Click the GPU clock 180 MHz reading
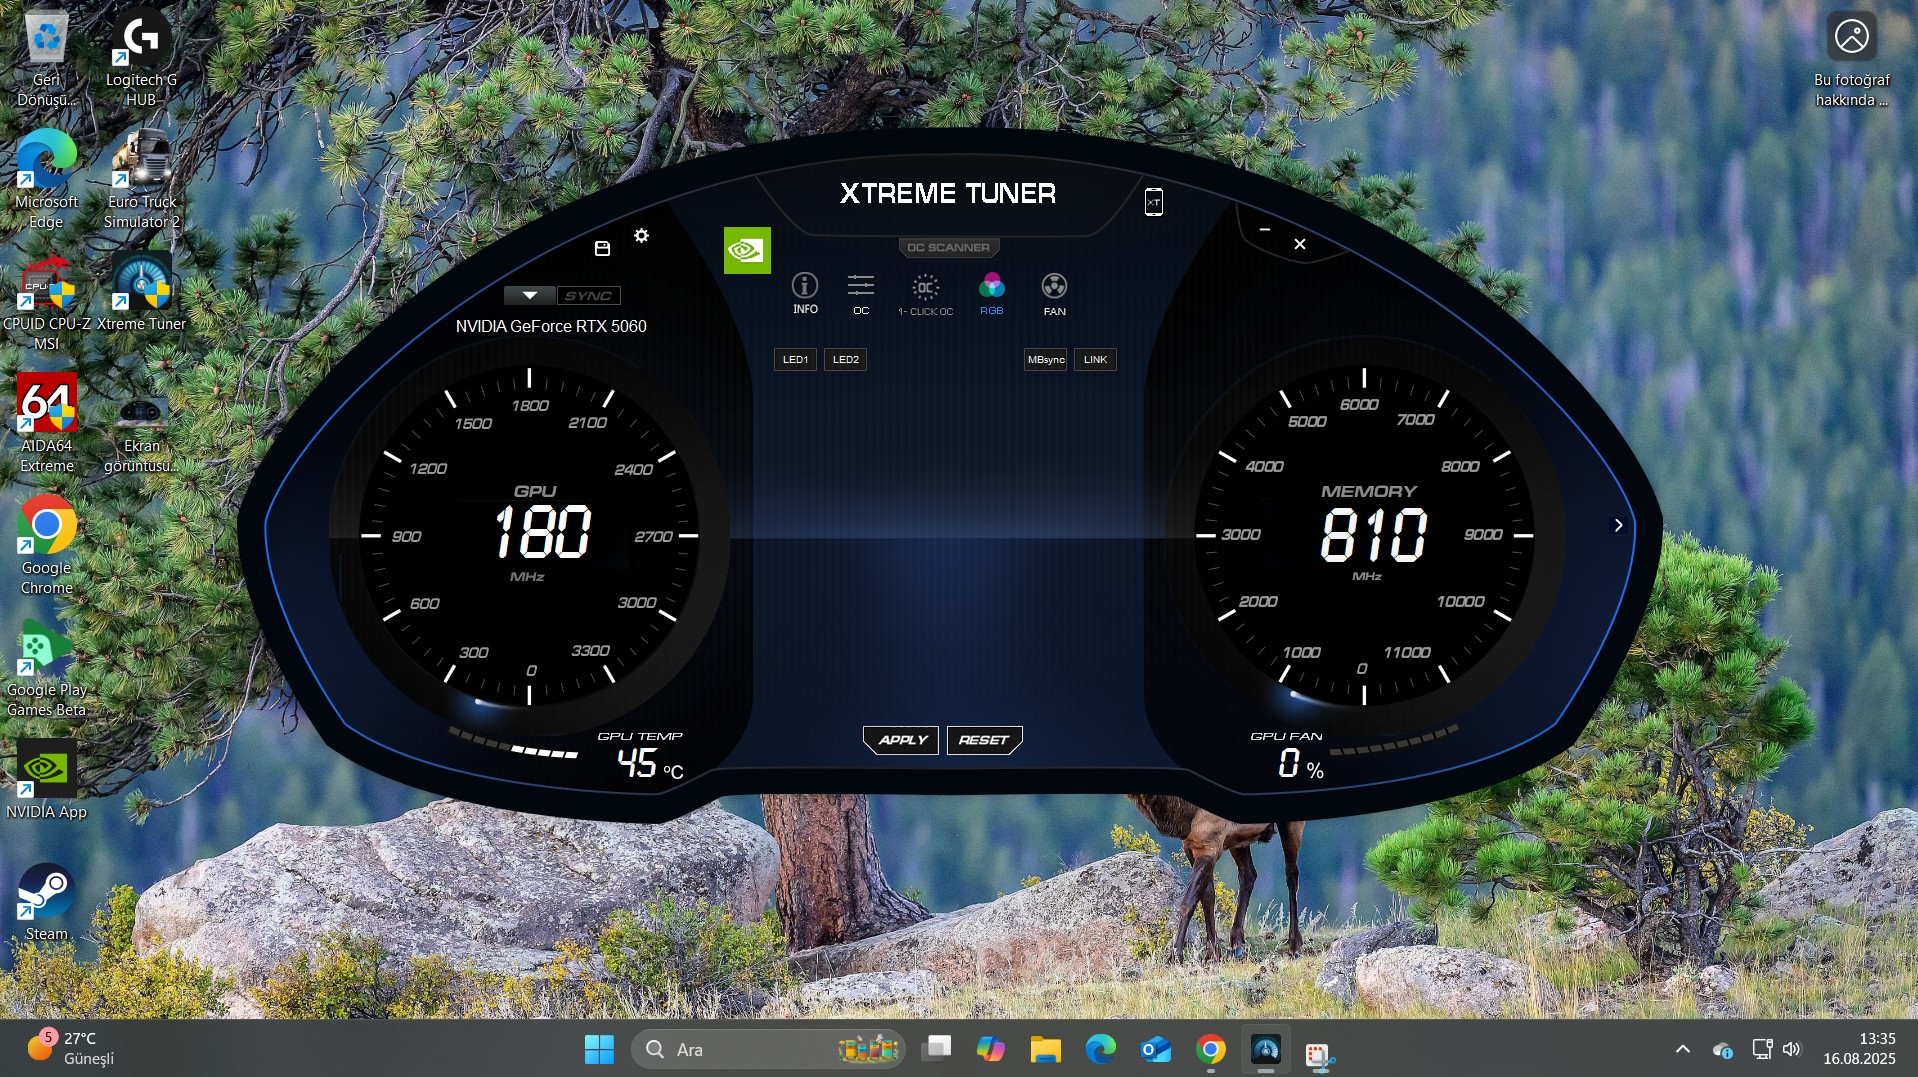 click(x=543, y=532)
